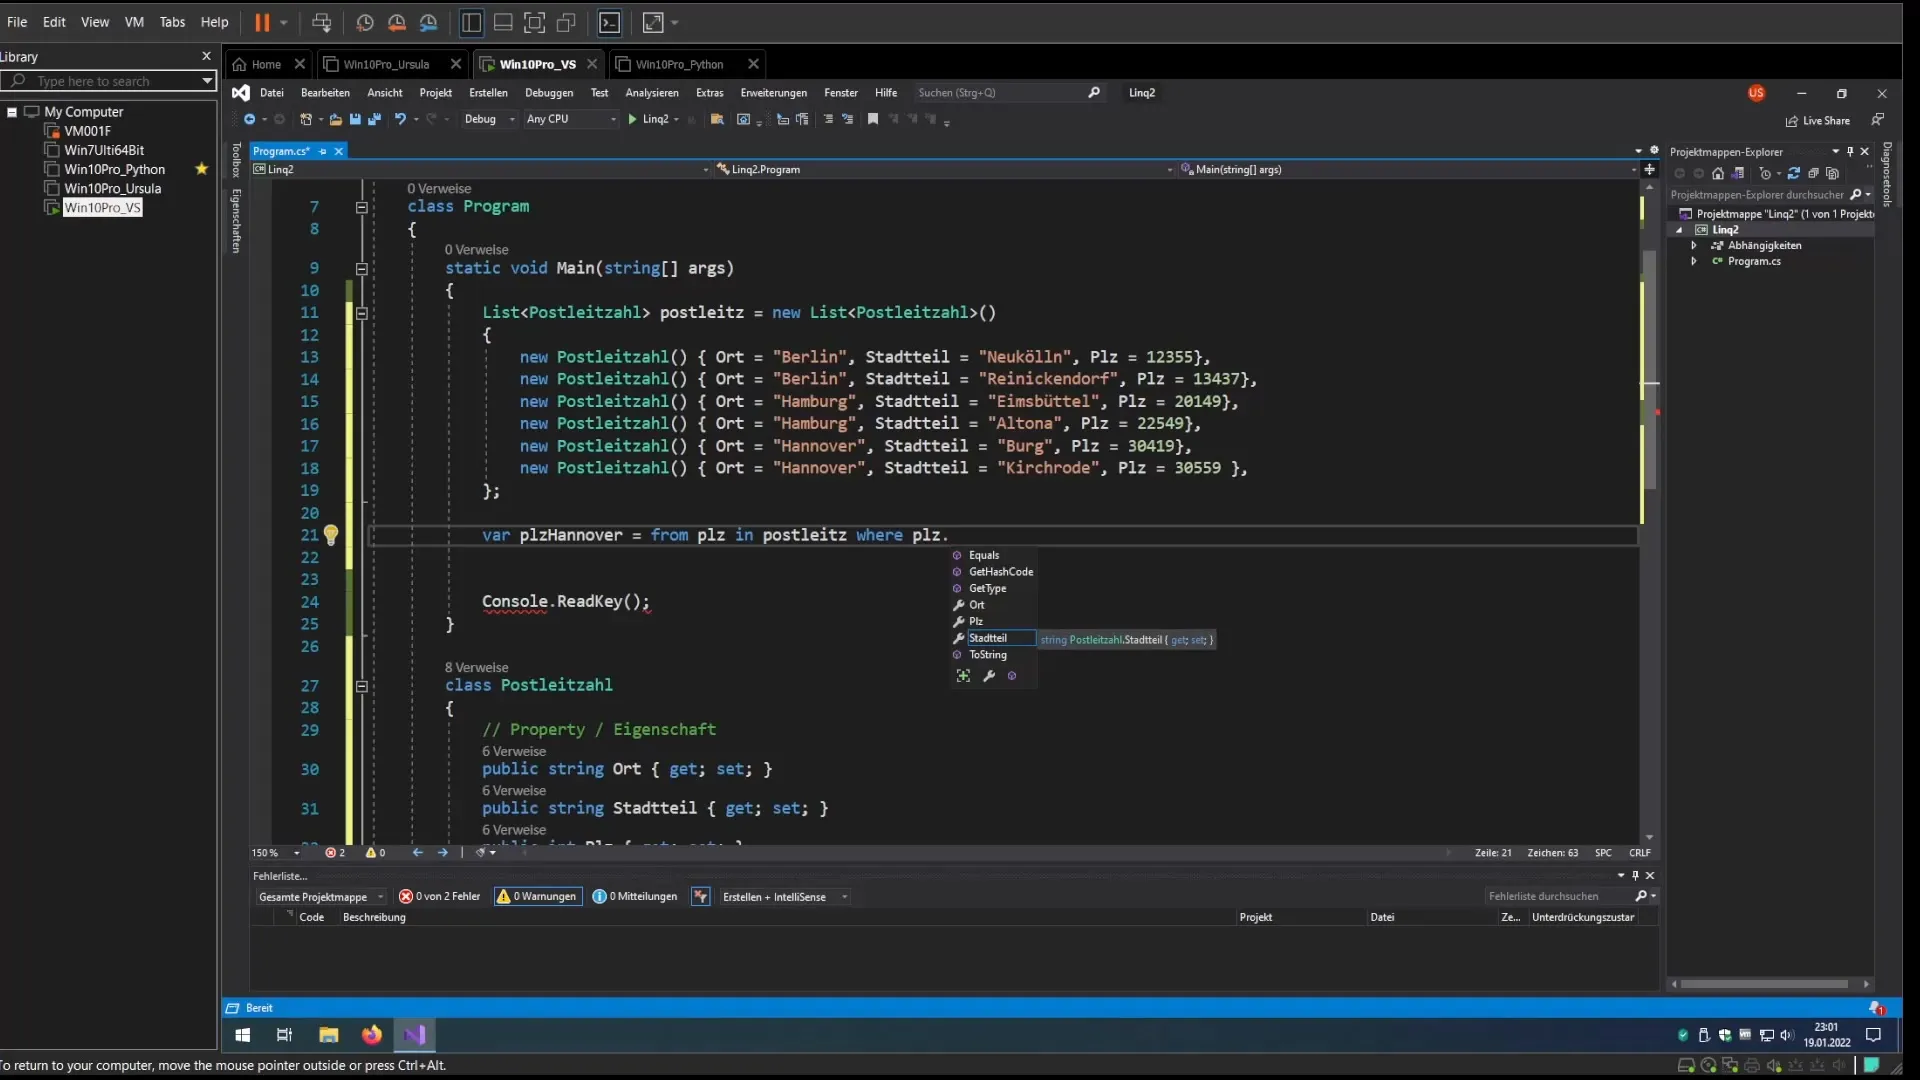Viewport: 1920px width, 1080px height.
Task: Show only properties in IntelliSense filter
Action: click(x=989, y=676)
